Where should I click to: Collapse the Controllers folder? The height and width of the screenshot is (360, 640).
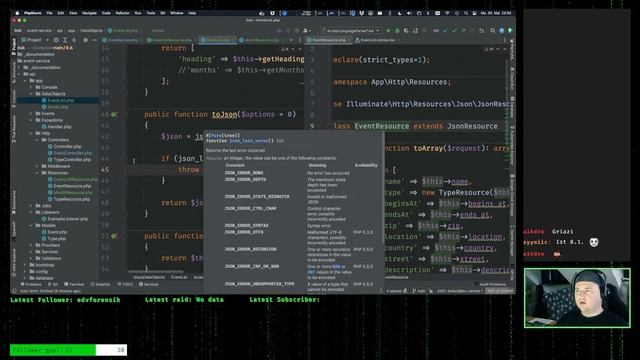tap(37, 140)
